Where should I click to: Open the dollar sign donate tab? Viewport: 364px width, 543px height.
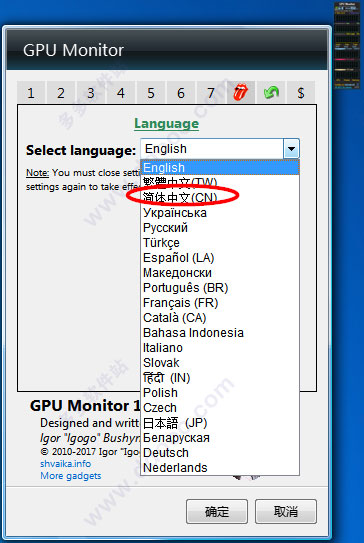click(301, 92)
